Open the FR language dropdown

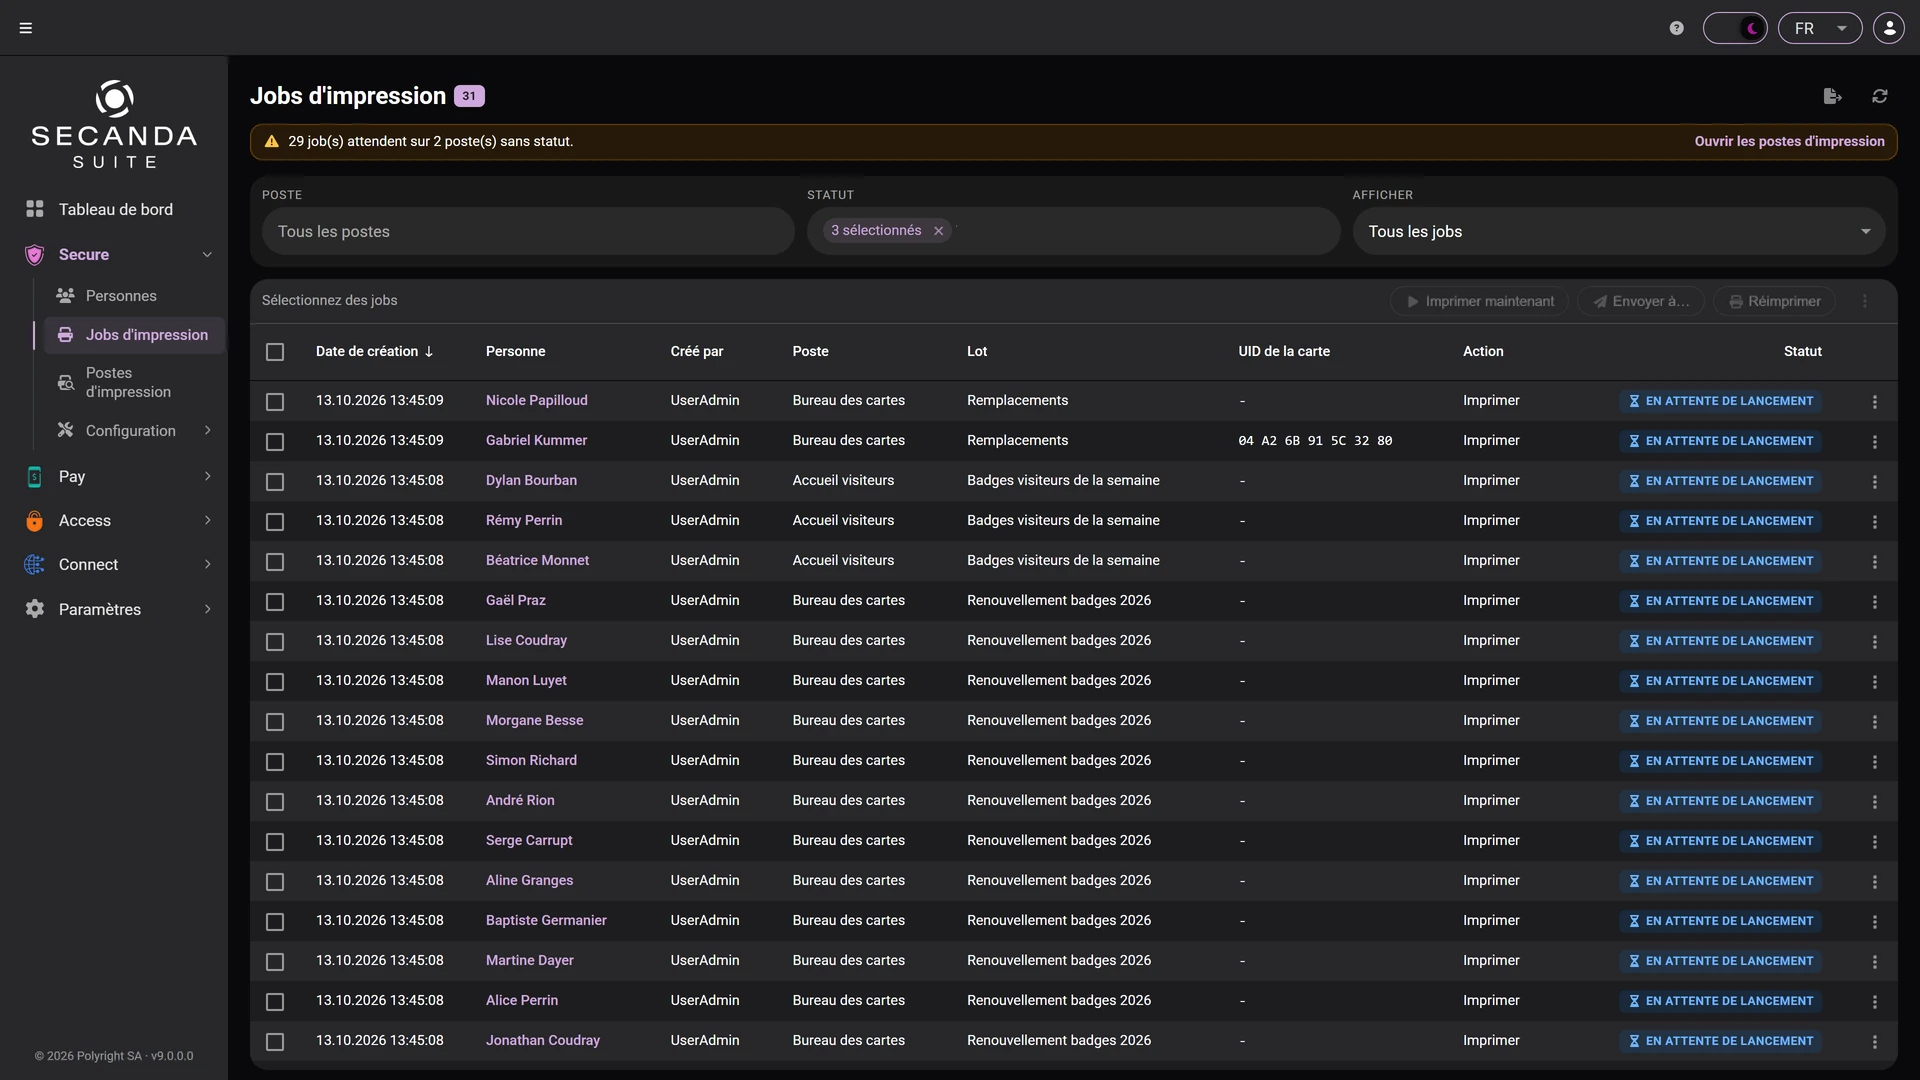pos(1820,28)
